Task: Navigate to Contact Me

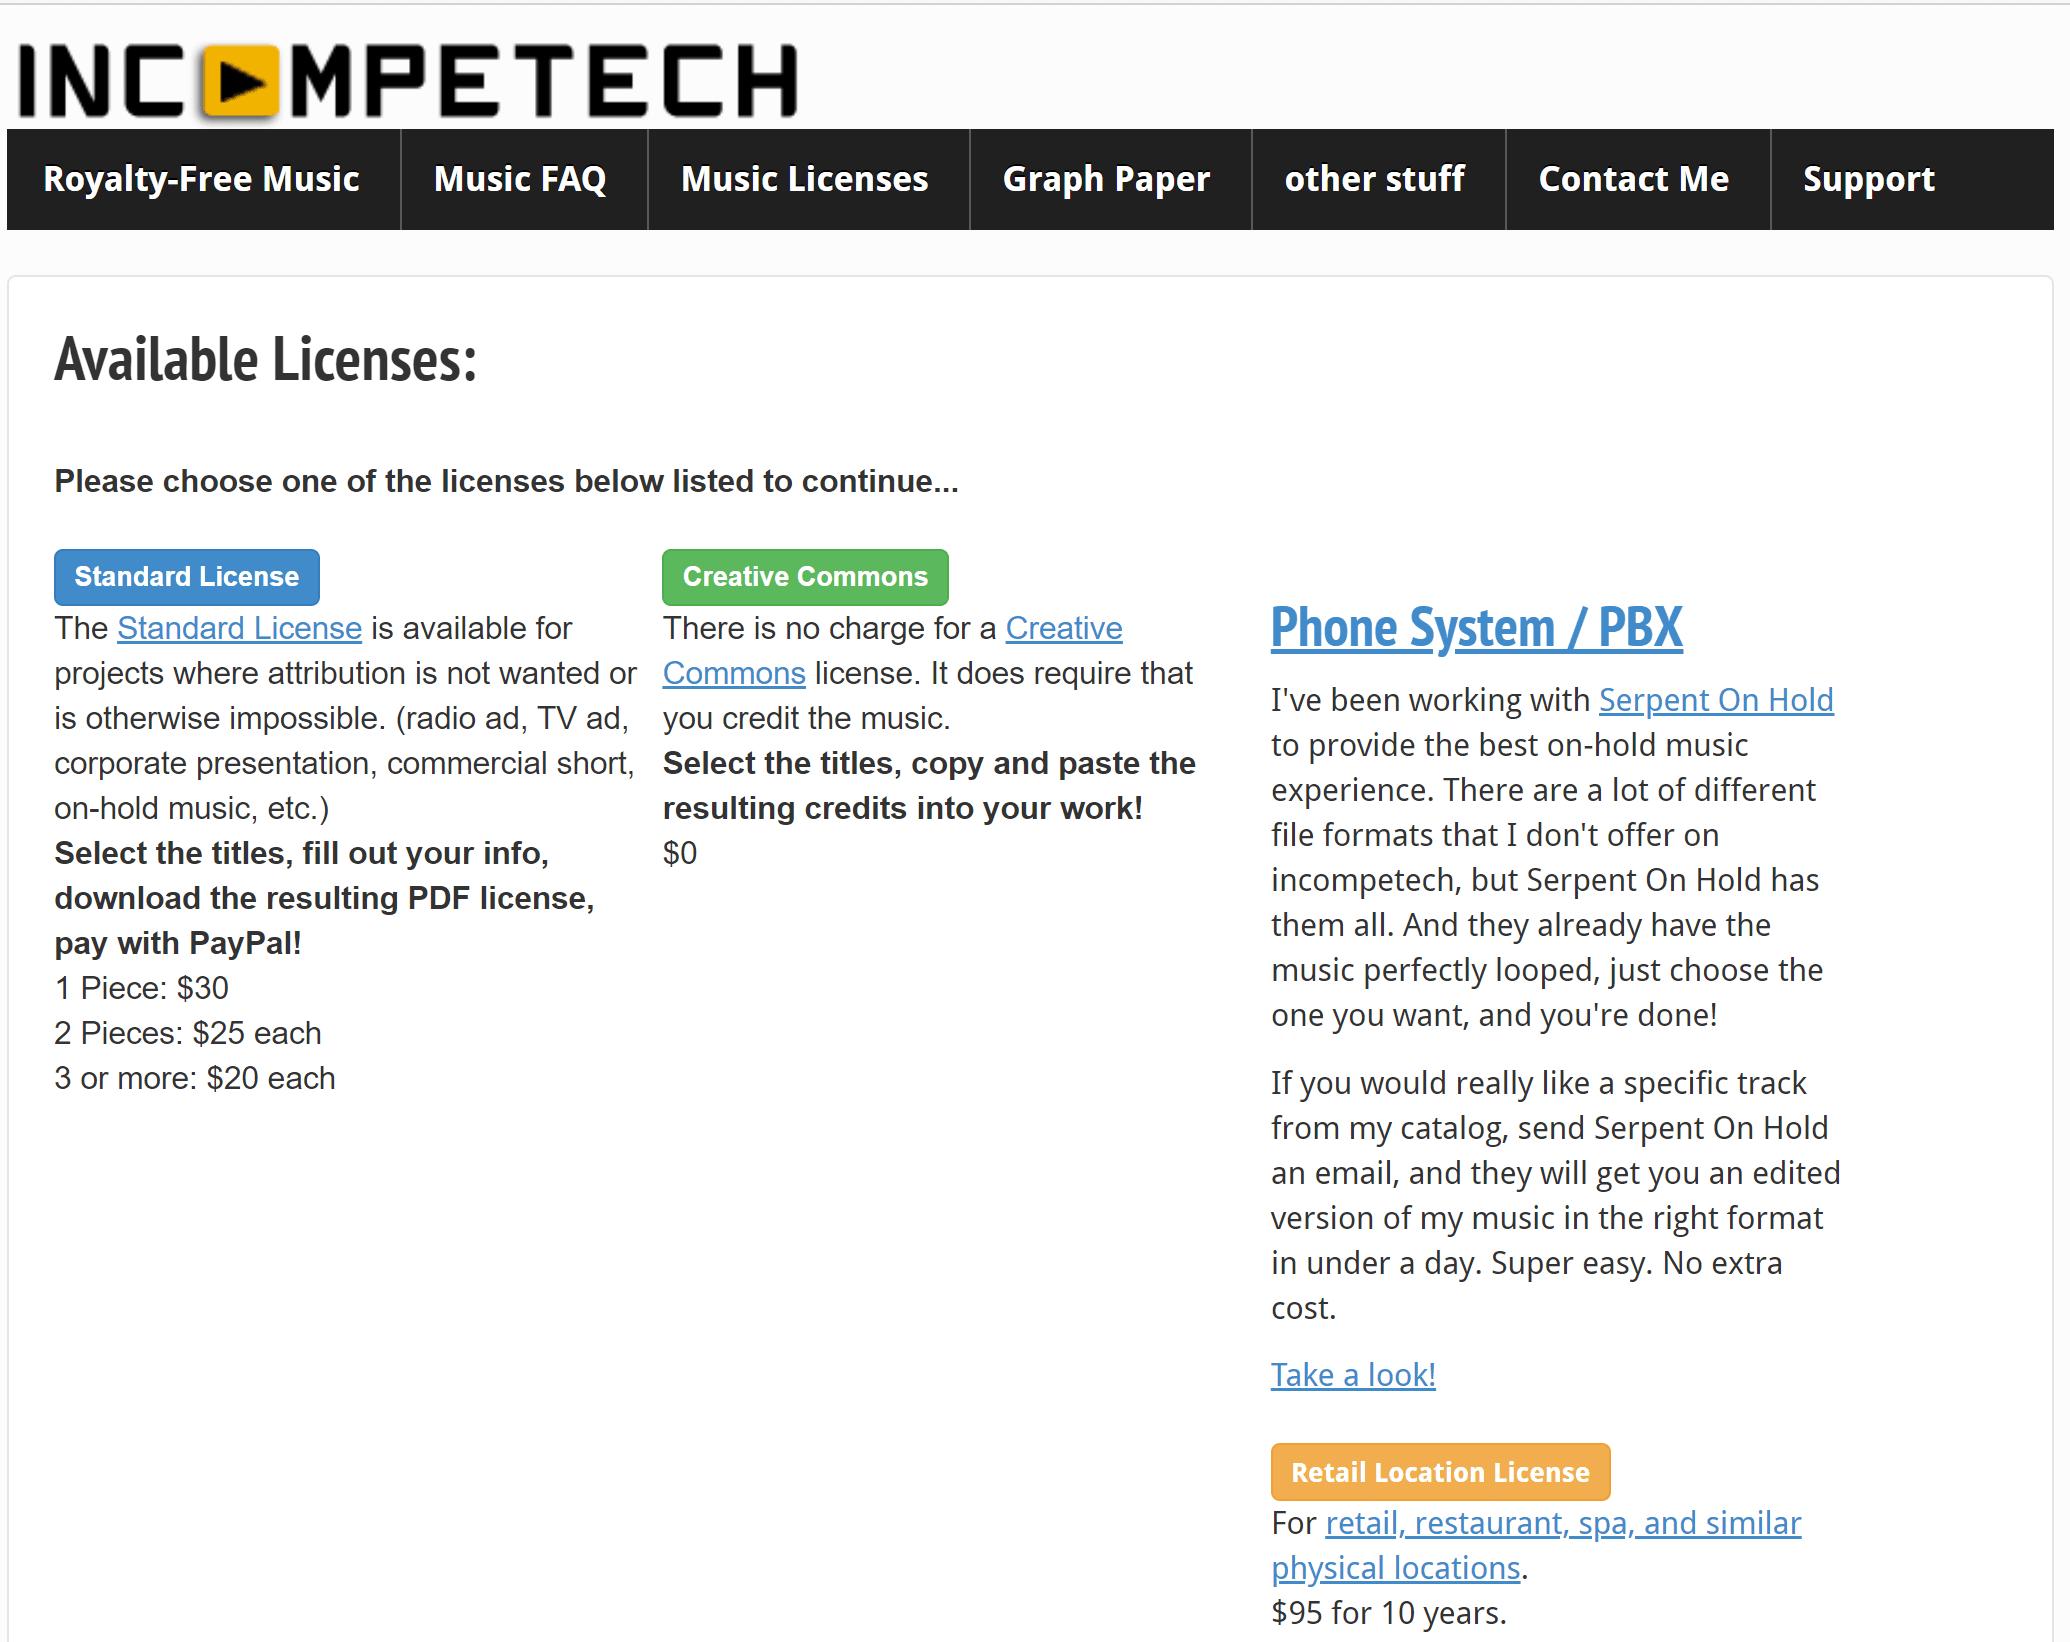Action: tap(1633, 179)
